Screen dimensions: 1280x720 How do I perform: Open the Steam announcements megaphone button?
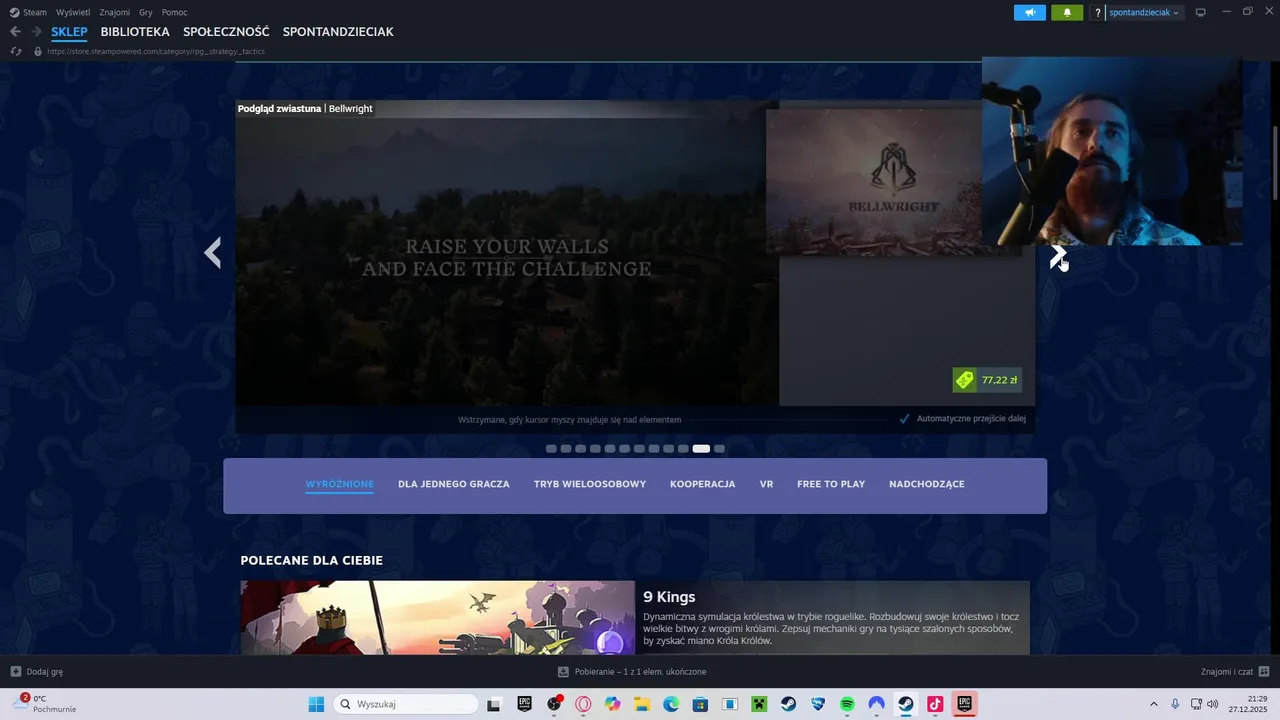point(1029,12)
